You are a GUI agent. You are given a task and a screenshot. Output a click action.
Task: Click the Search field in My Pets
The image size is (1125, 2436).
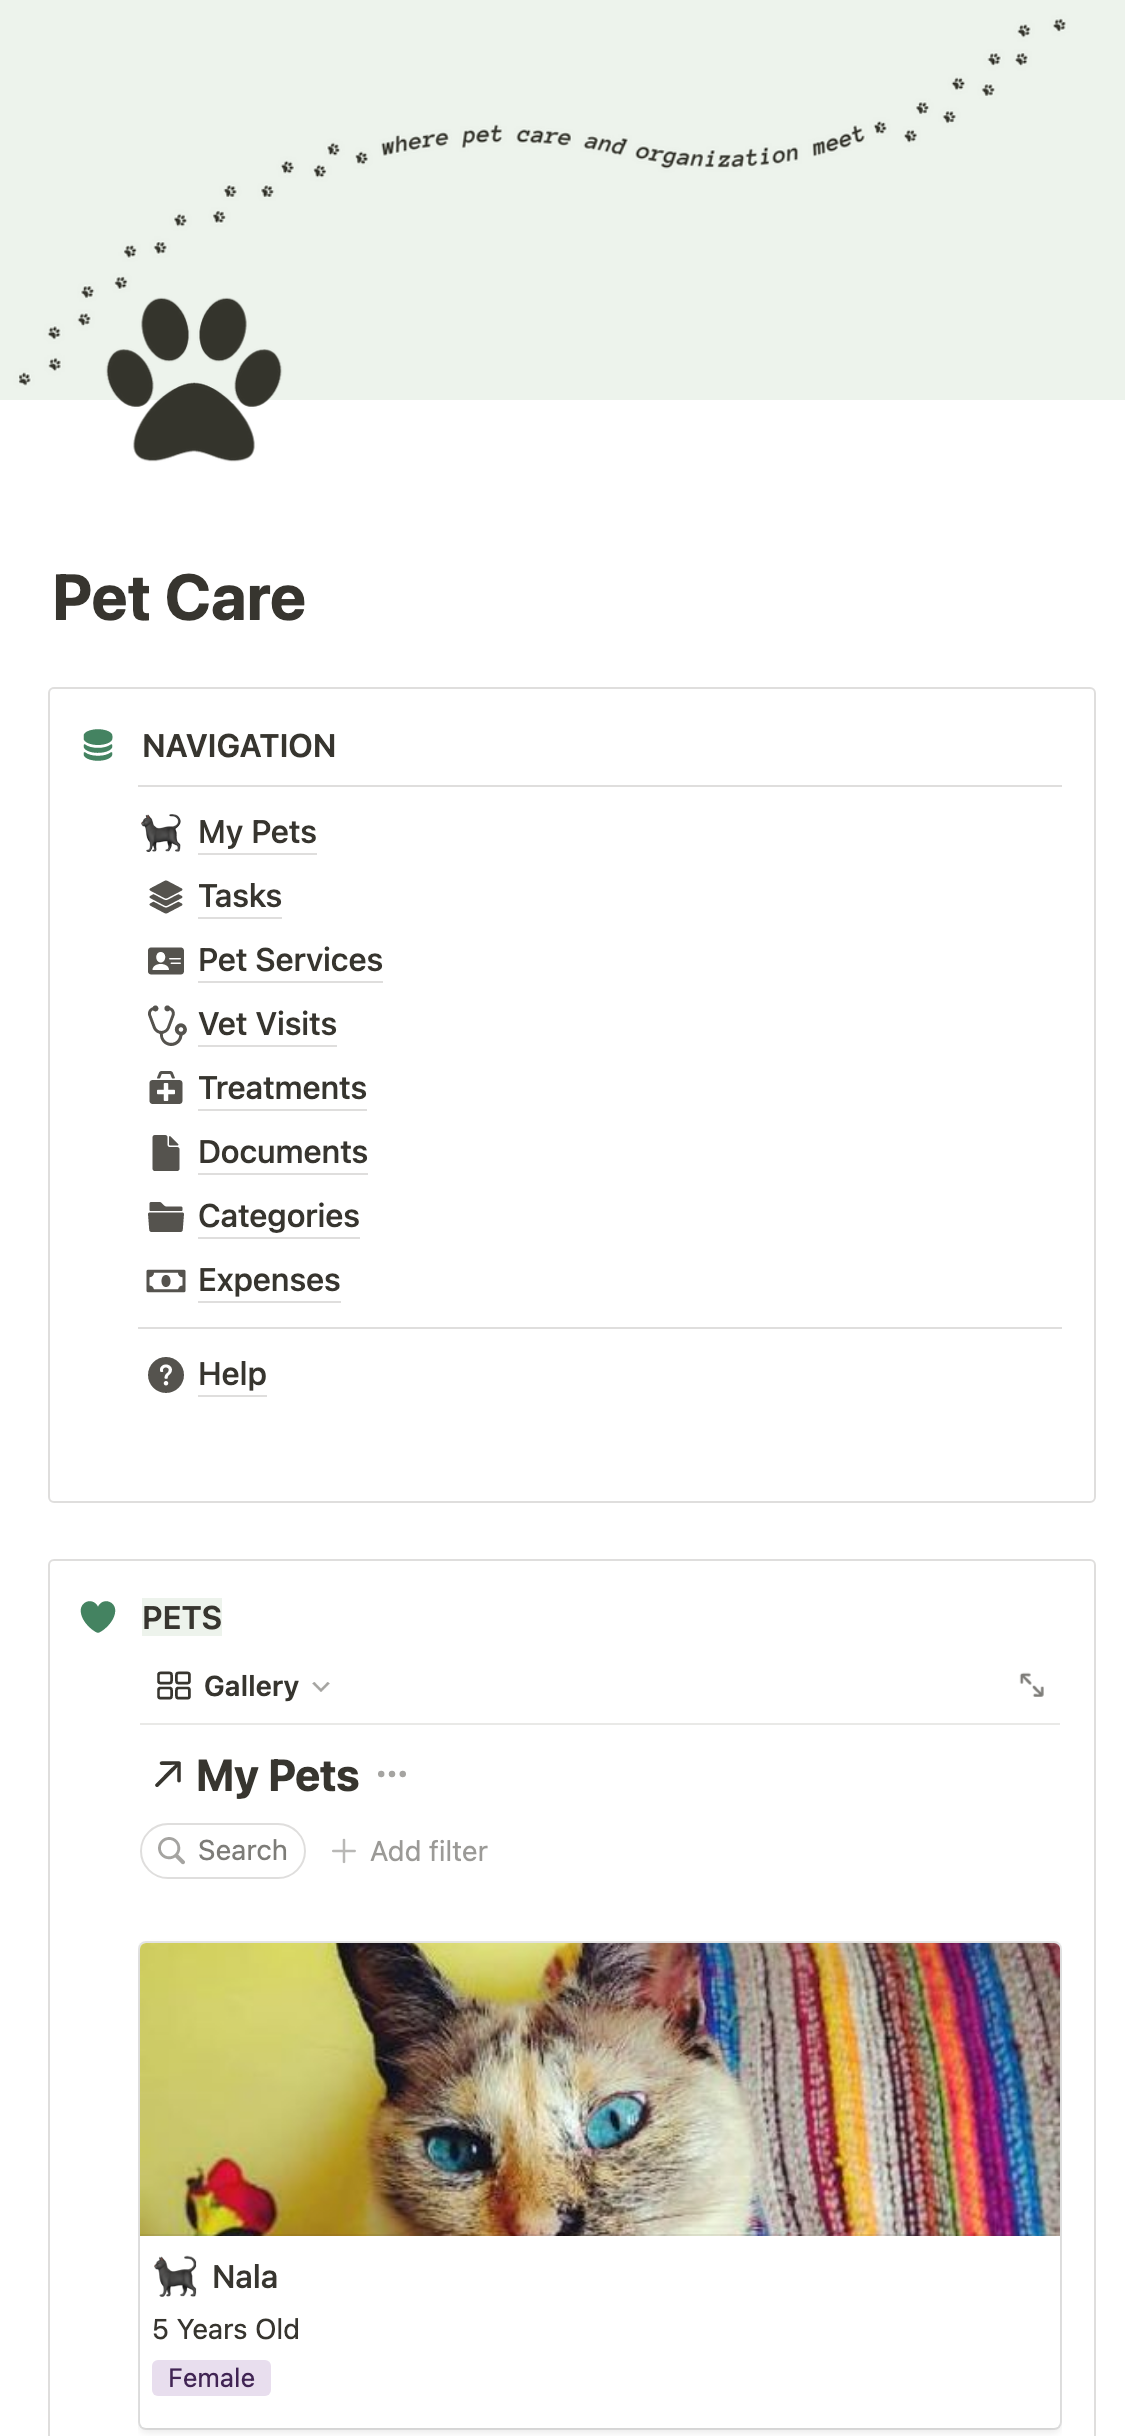click(223, 1851)
